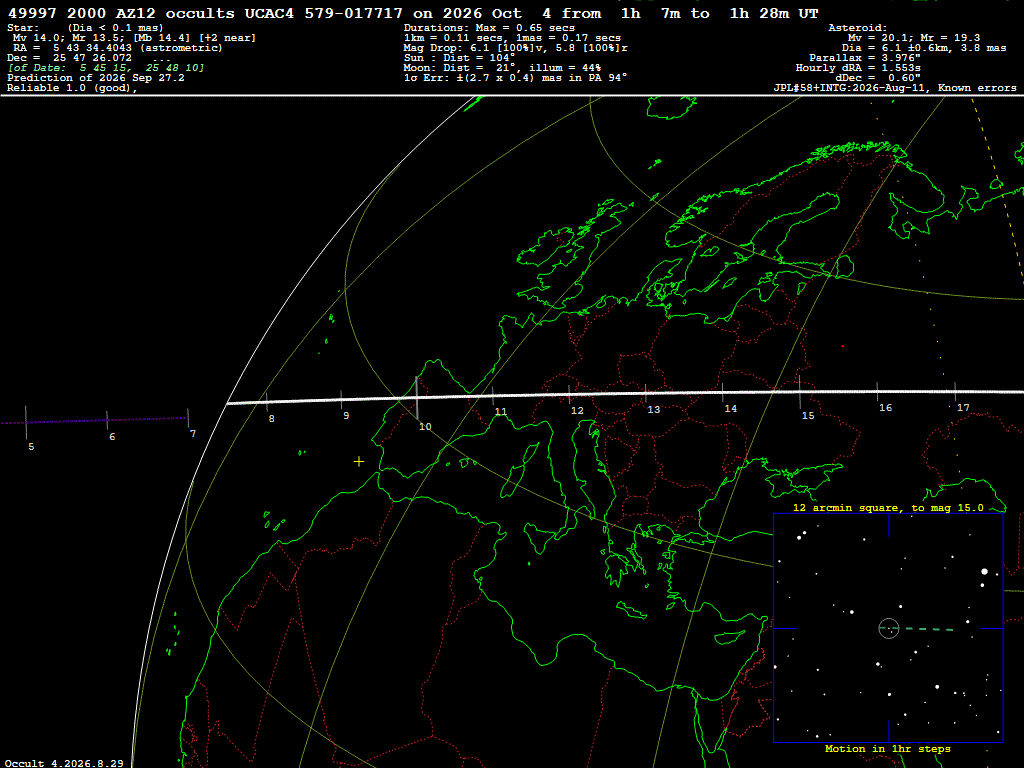Viewport: 1024px width, 768px height.
Task: Click the 'Mag Drop' line in the durations block
Action: tap(516, 48)
